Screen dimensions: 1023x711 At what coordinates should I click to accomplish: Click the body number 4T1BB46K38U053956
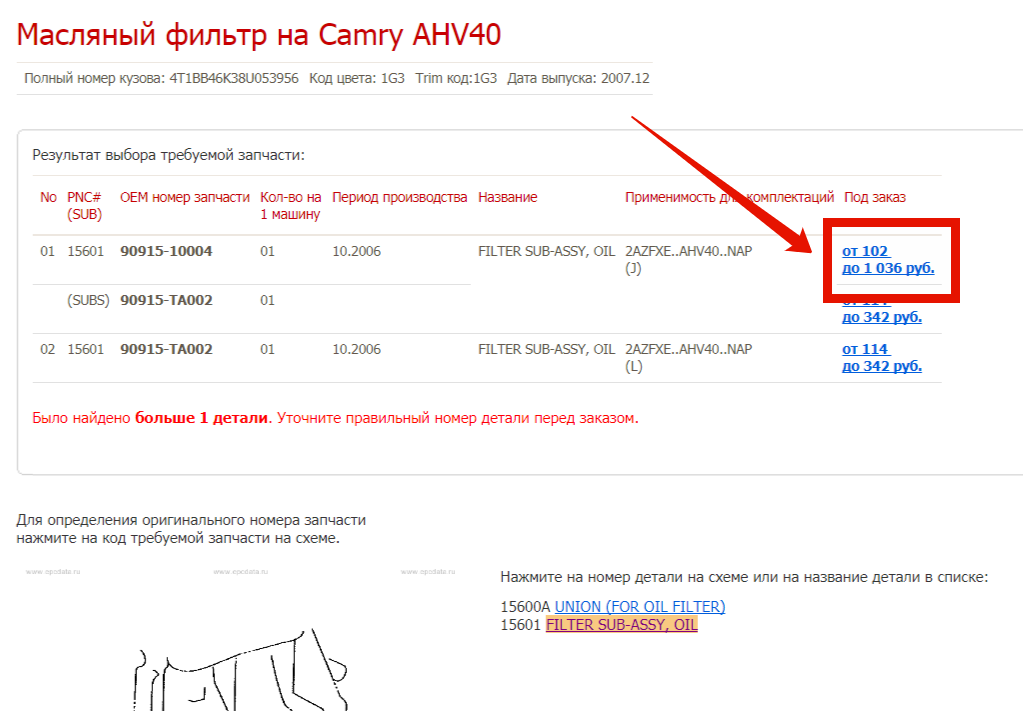(234, 78)
